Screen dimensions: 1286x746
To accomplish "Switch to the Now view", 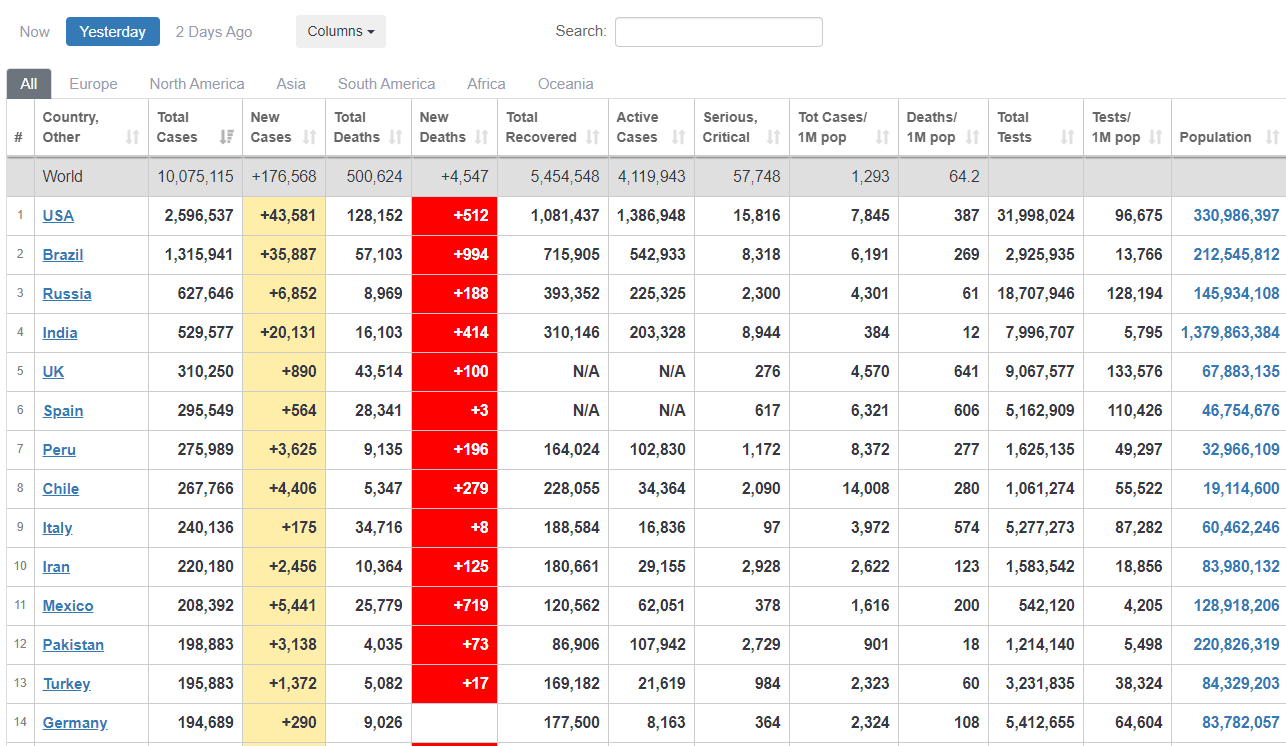I will click(x=34, y=32).
